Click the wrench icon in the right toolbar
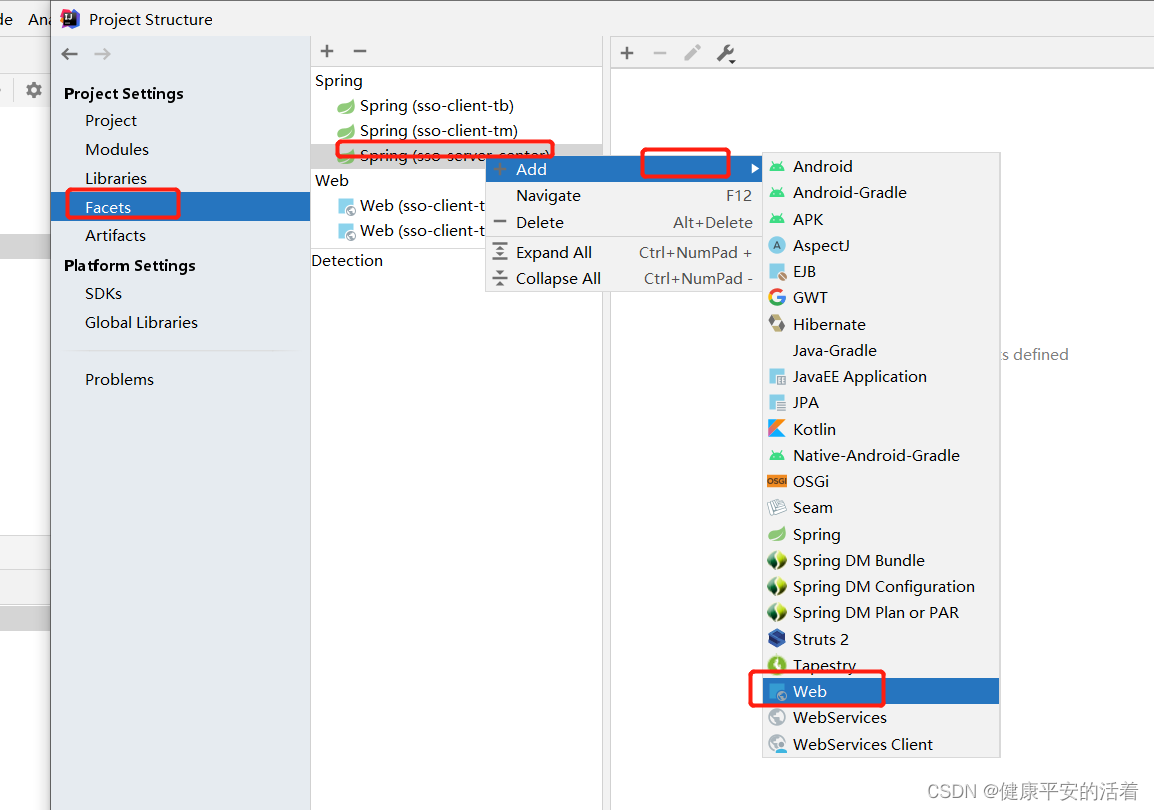Screen dimensions: 1154x810 725,53
